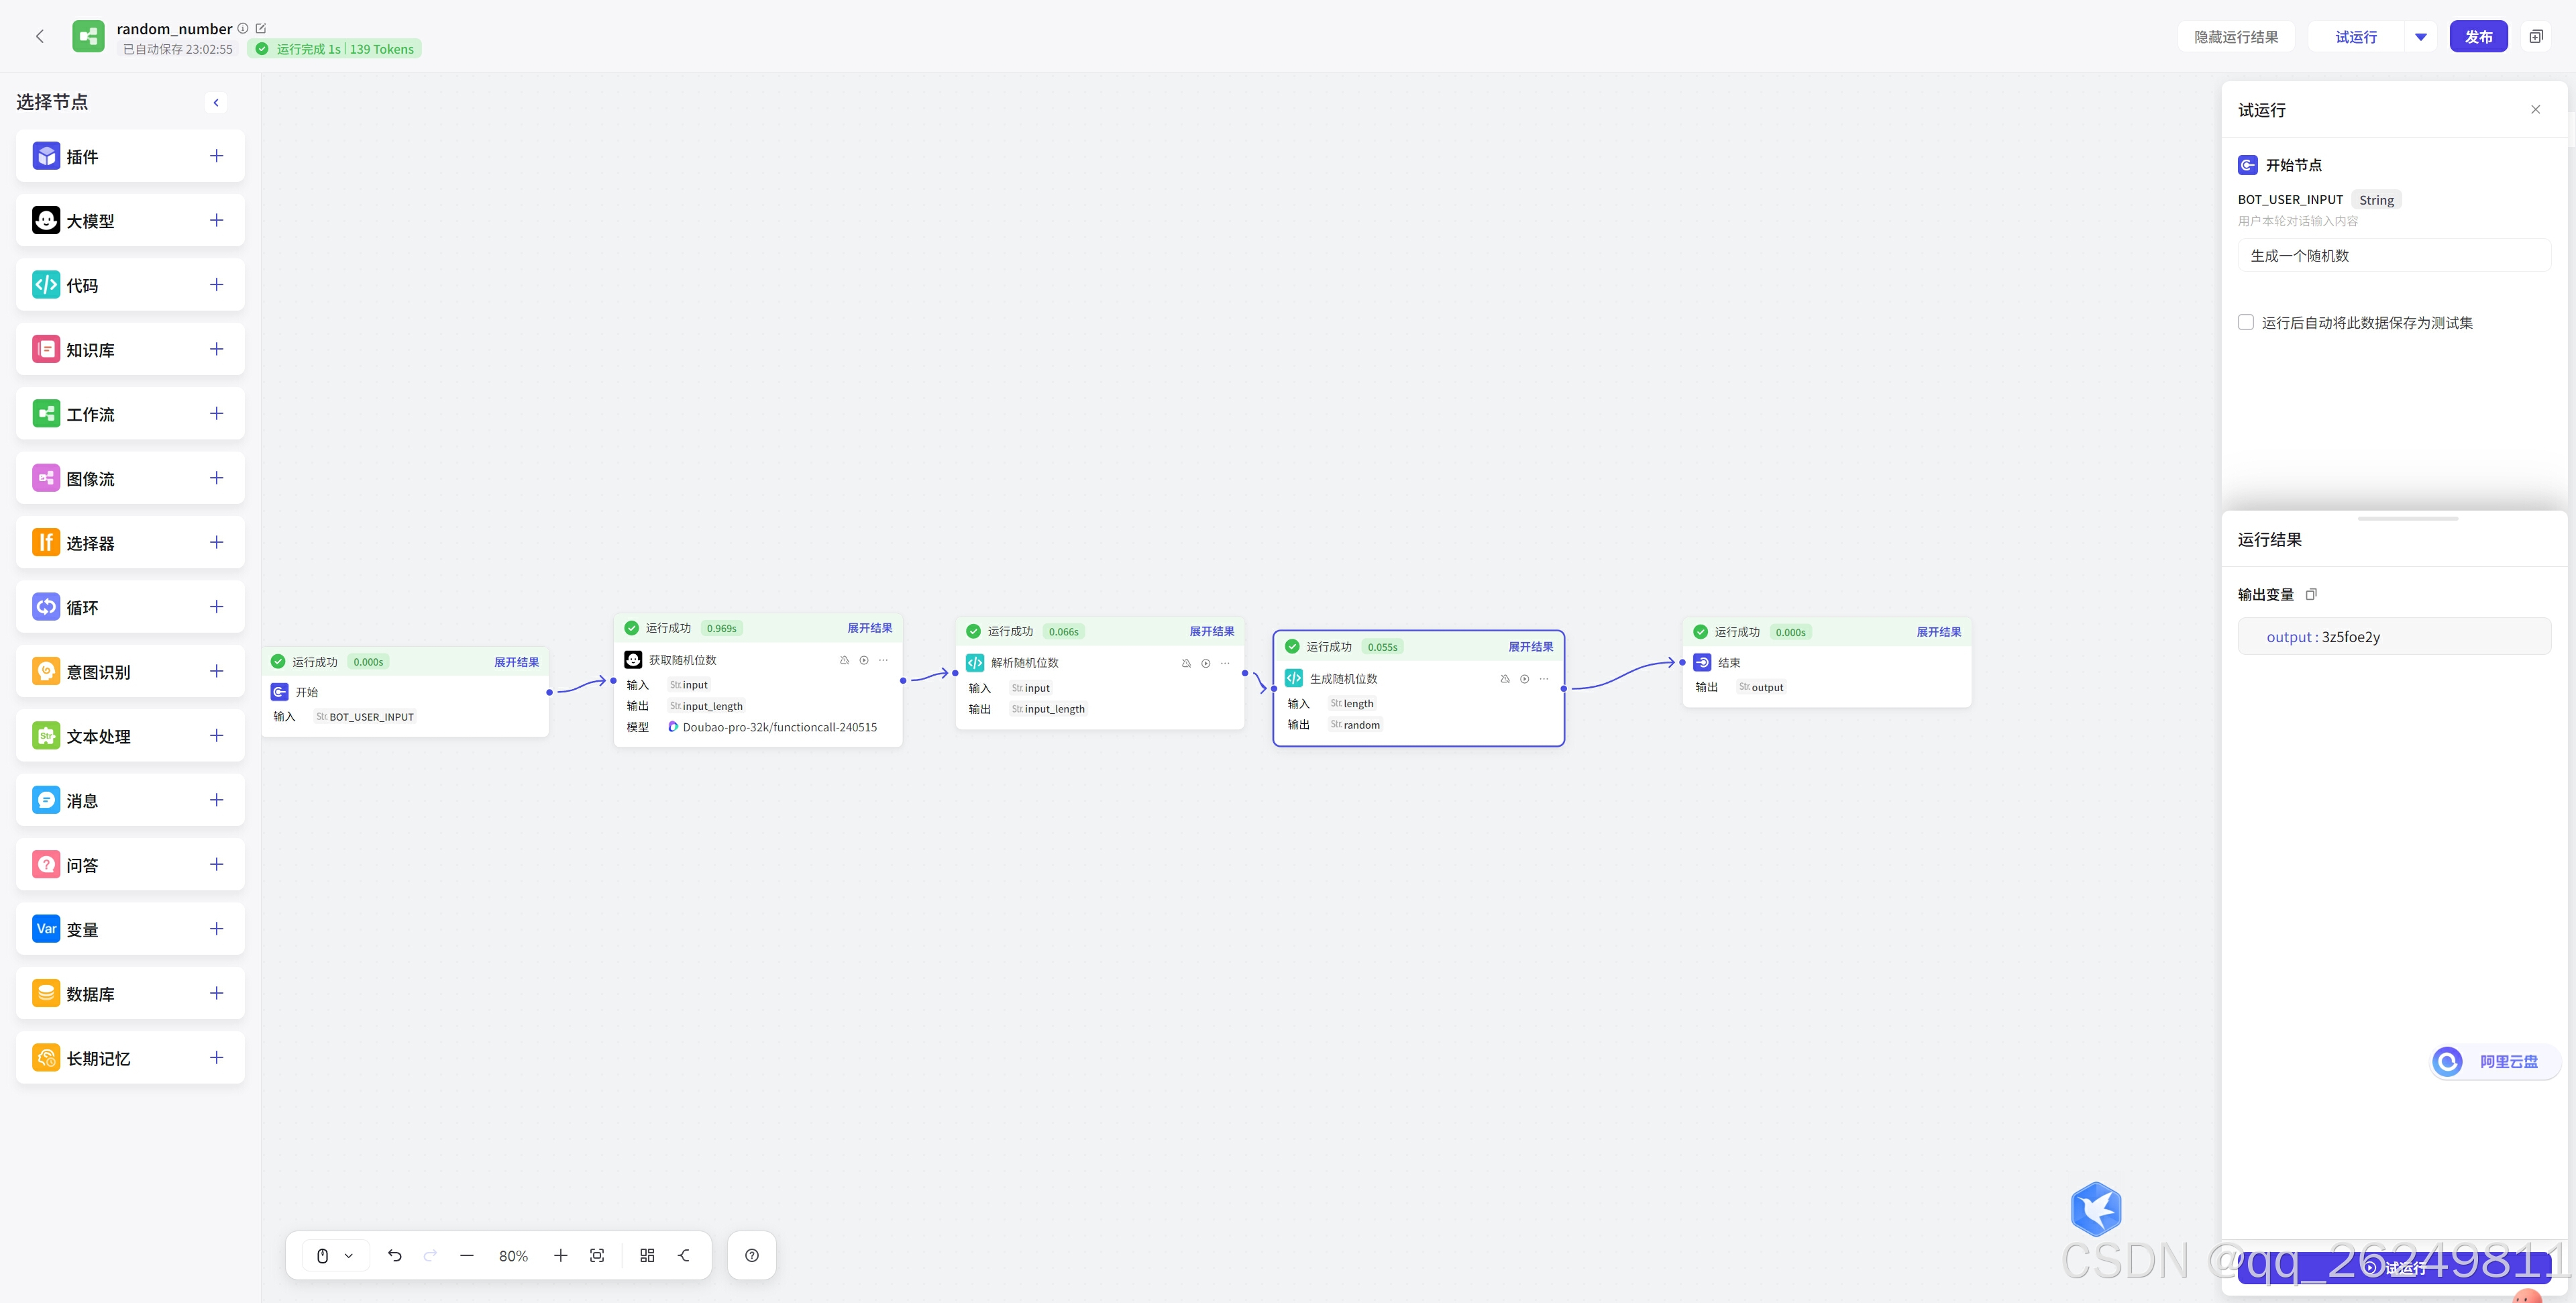2576x1303 pixels.
Task: Open dropdown arrow beside 试运行 button
Action: [x=2420, y=37]
